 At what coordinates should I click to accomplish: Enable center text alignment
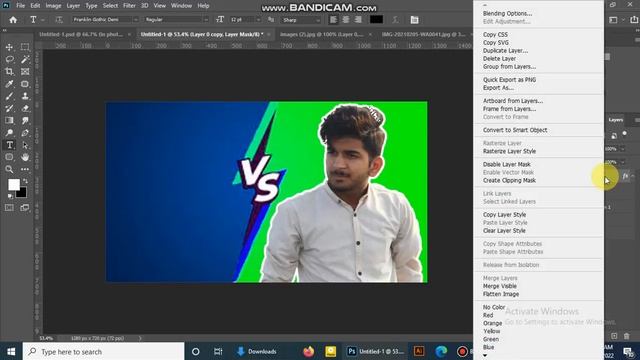point(346,20)
